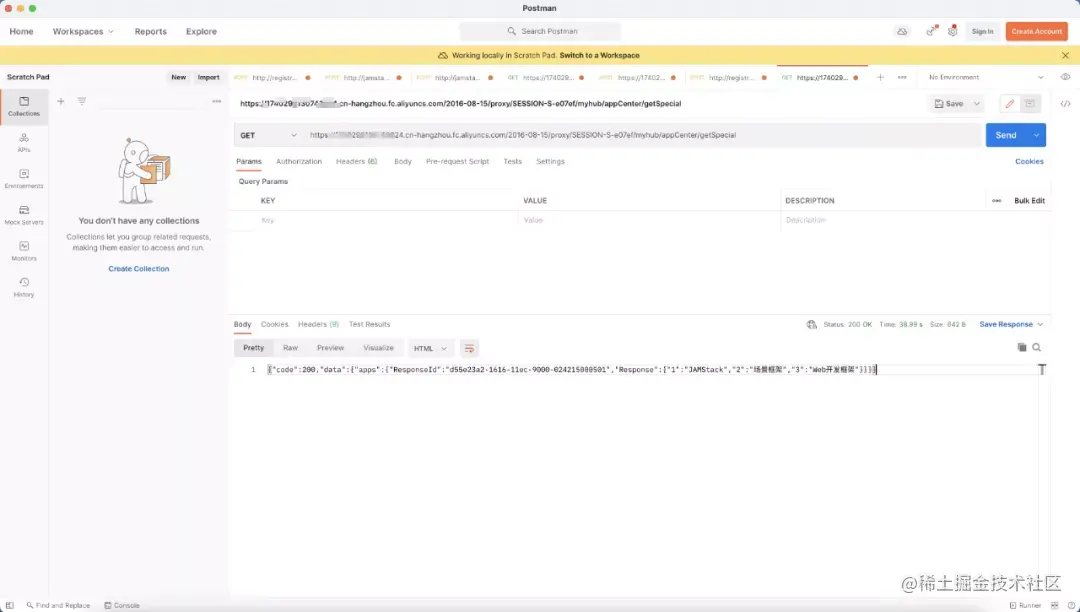The width and height of the screenshot is (1080, 612).
Task: Select the Params tab
Action: click(249, 162)
